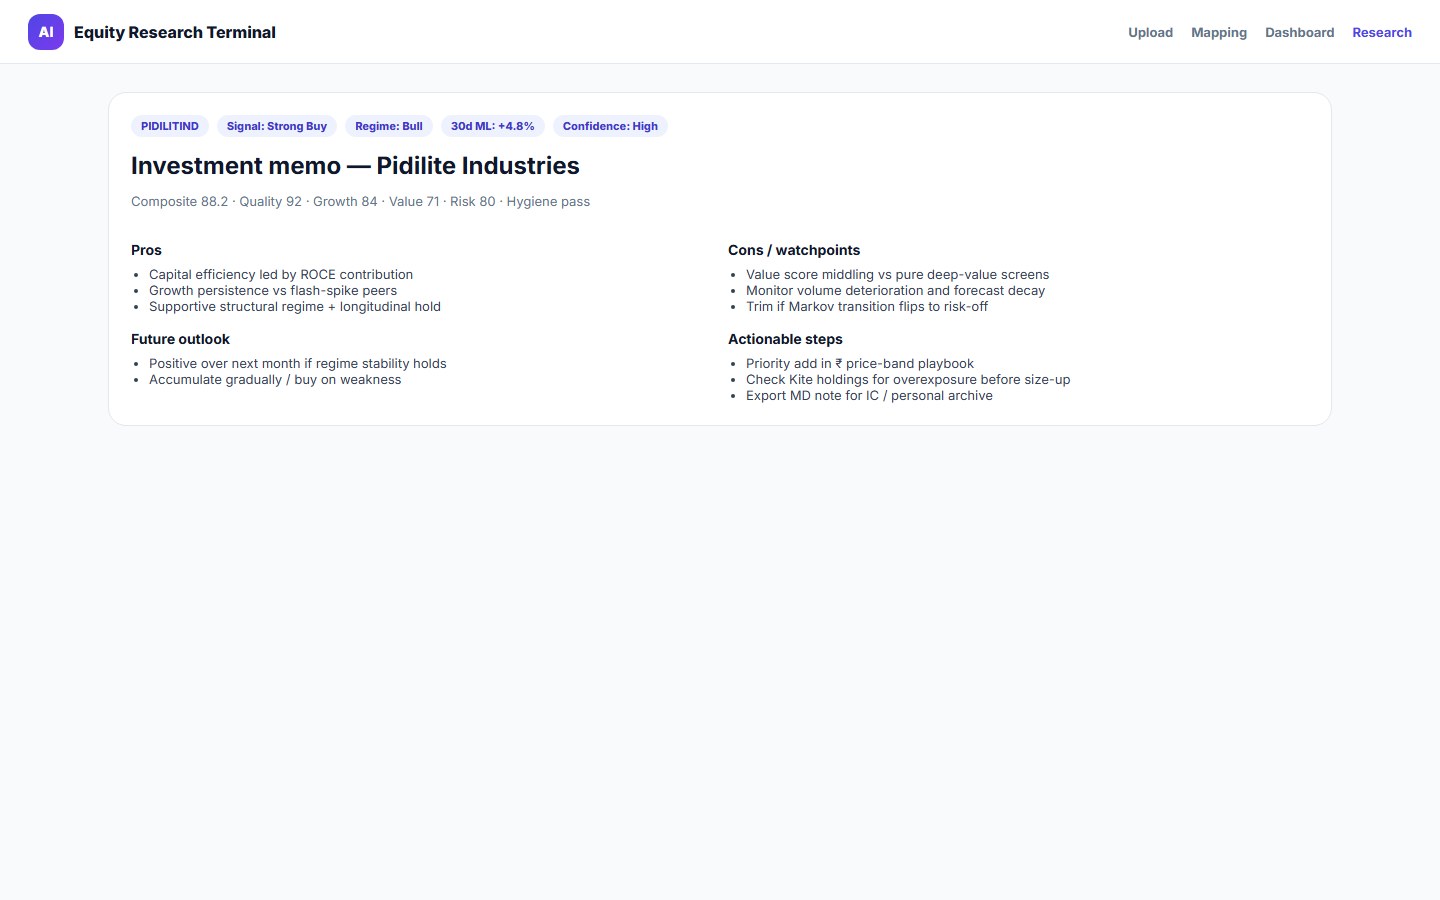The image size is (1440, 900).
Task: Click the Equity Research Terminal title
Action: pos(175,32)
